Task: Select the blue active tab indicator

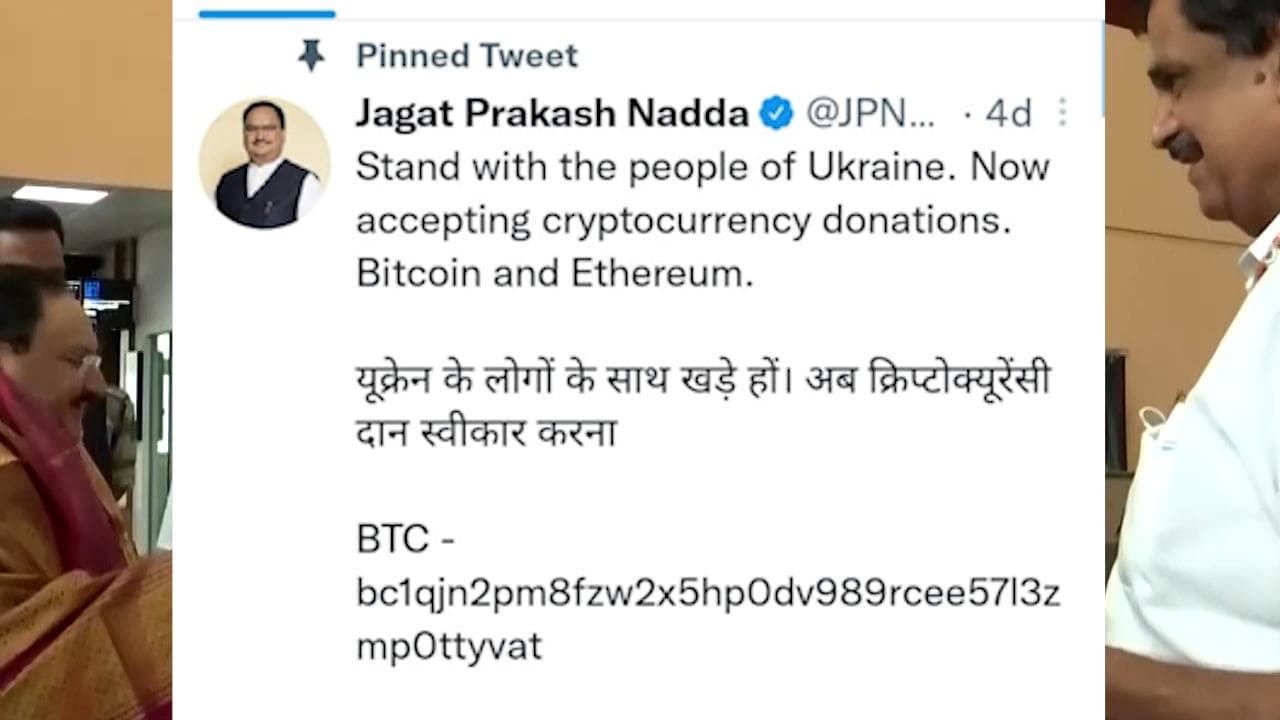Action: coord(266,13)
